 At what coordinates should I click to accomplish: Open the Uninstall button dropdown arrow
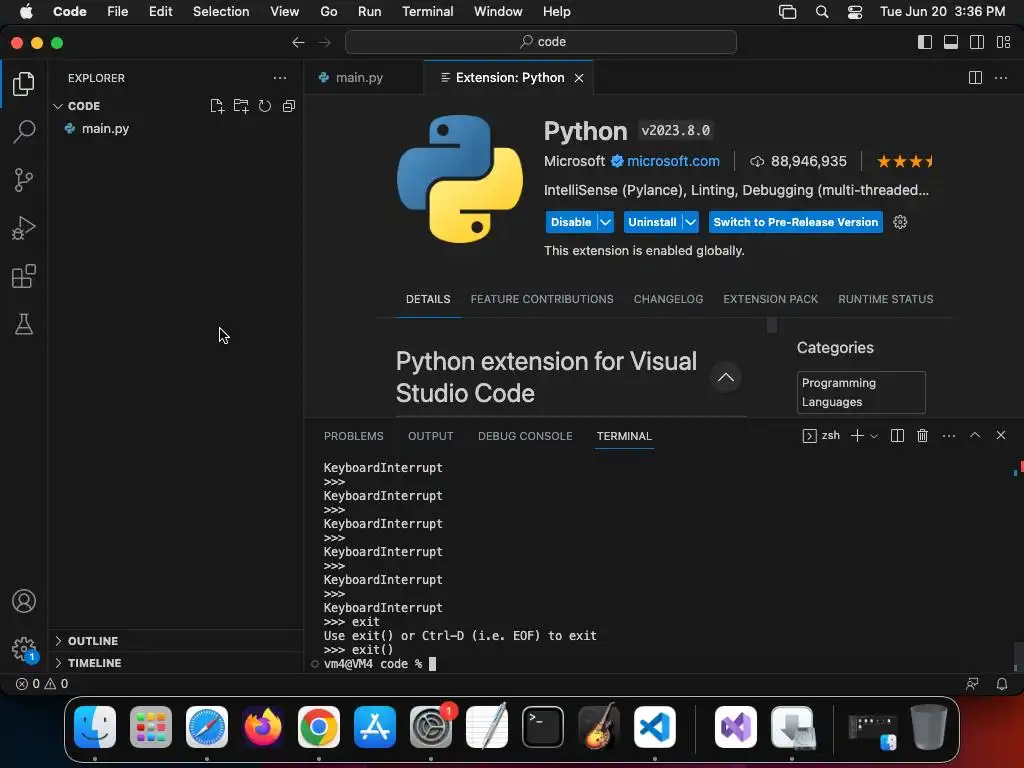coord(690,222)
